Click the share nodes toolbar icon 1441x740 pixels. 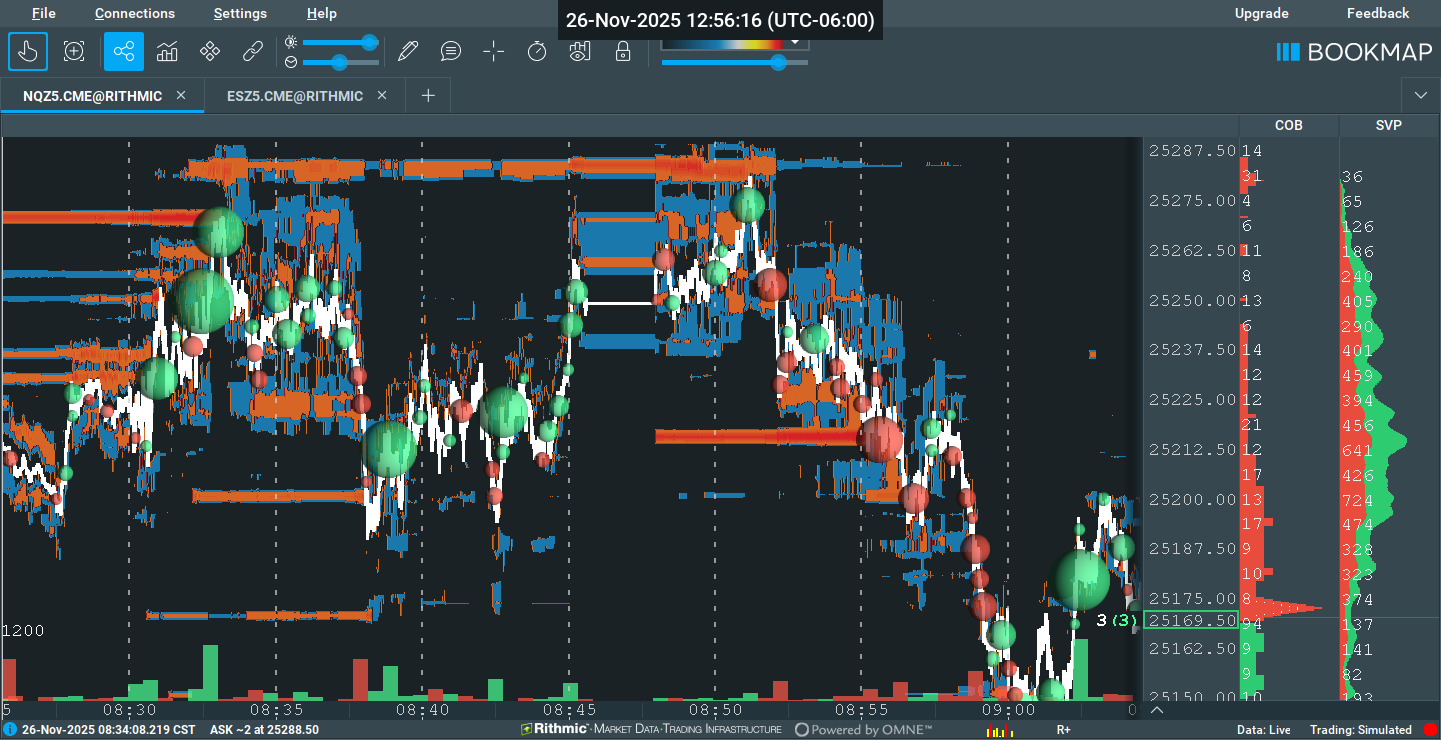click(124, 51)
